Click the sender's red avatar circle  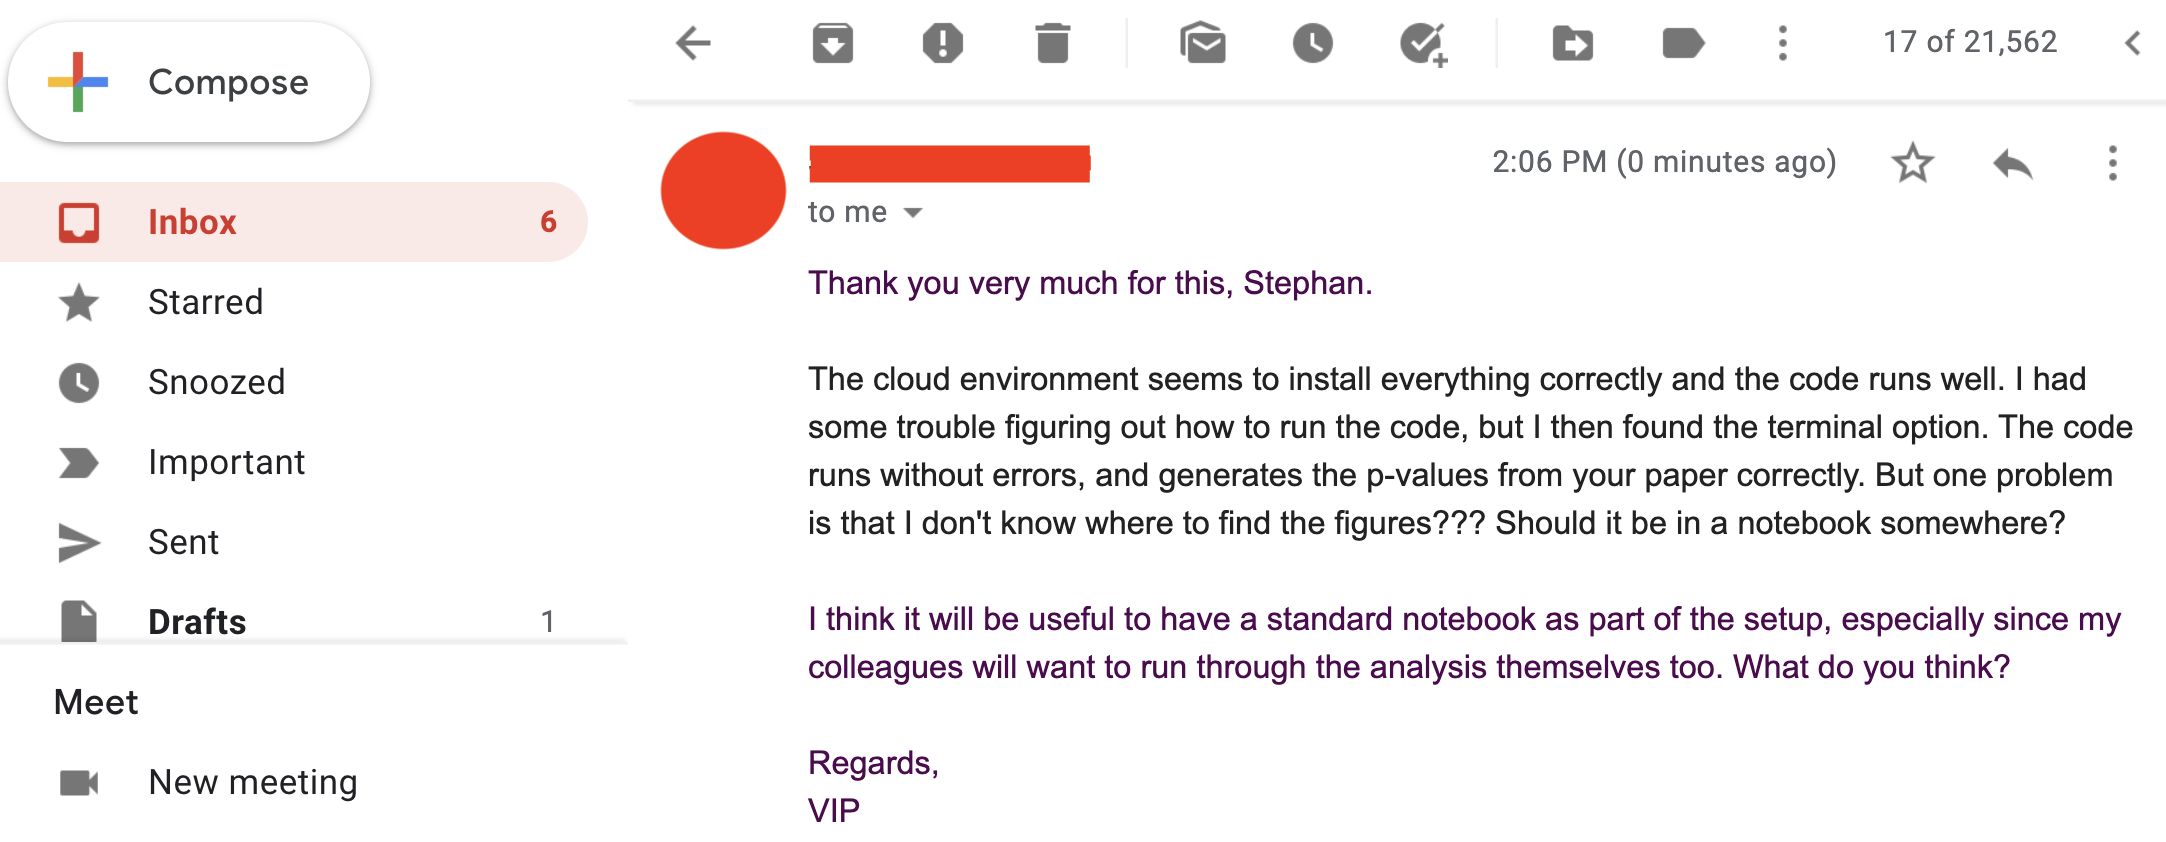click(x=723, y=190)
